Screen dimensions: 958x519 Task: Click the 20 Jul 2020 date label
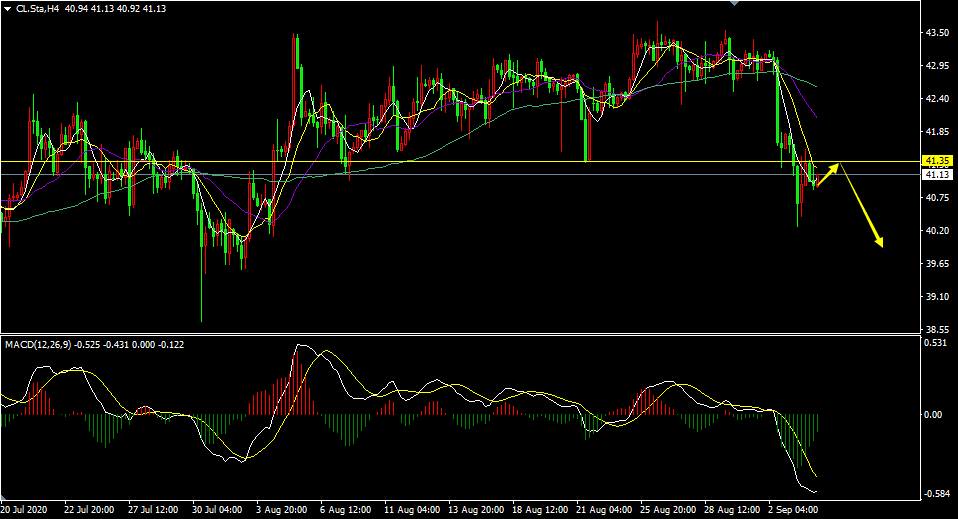(x=24, y=509)
